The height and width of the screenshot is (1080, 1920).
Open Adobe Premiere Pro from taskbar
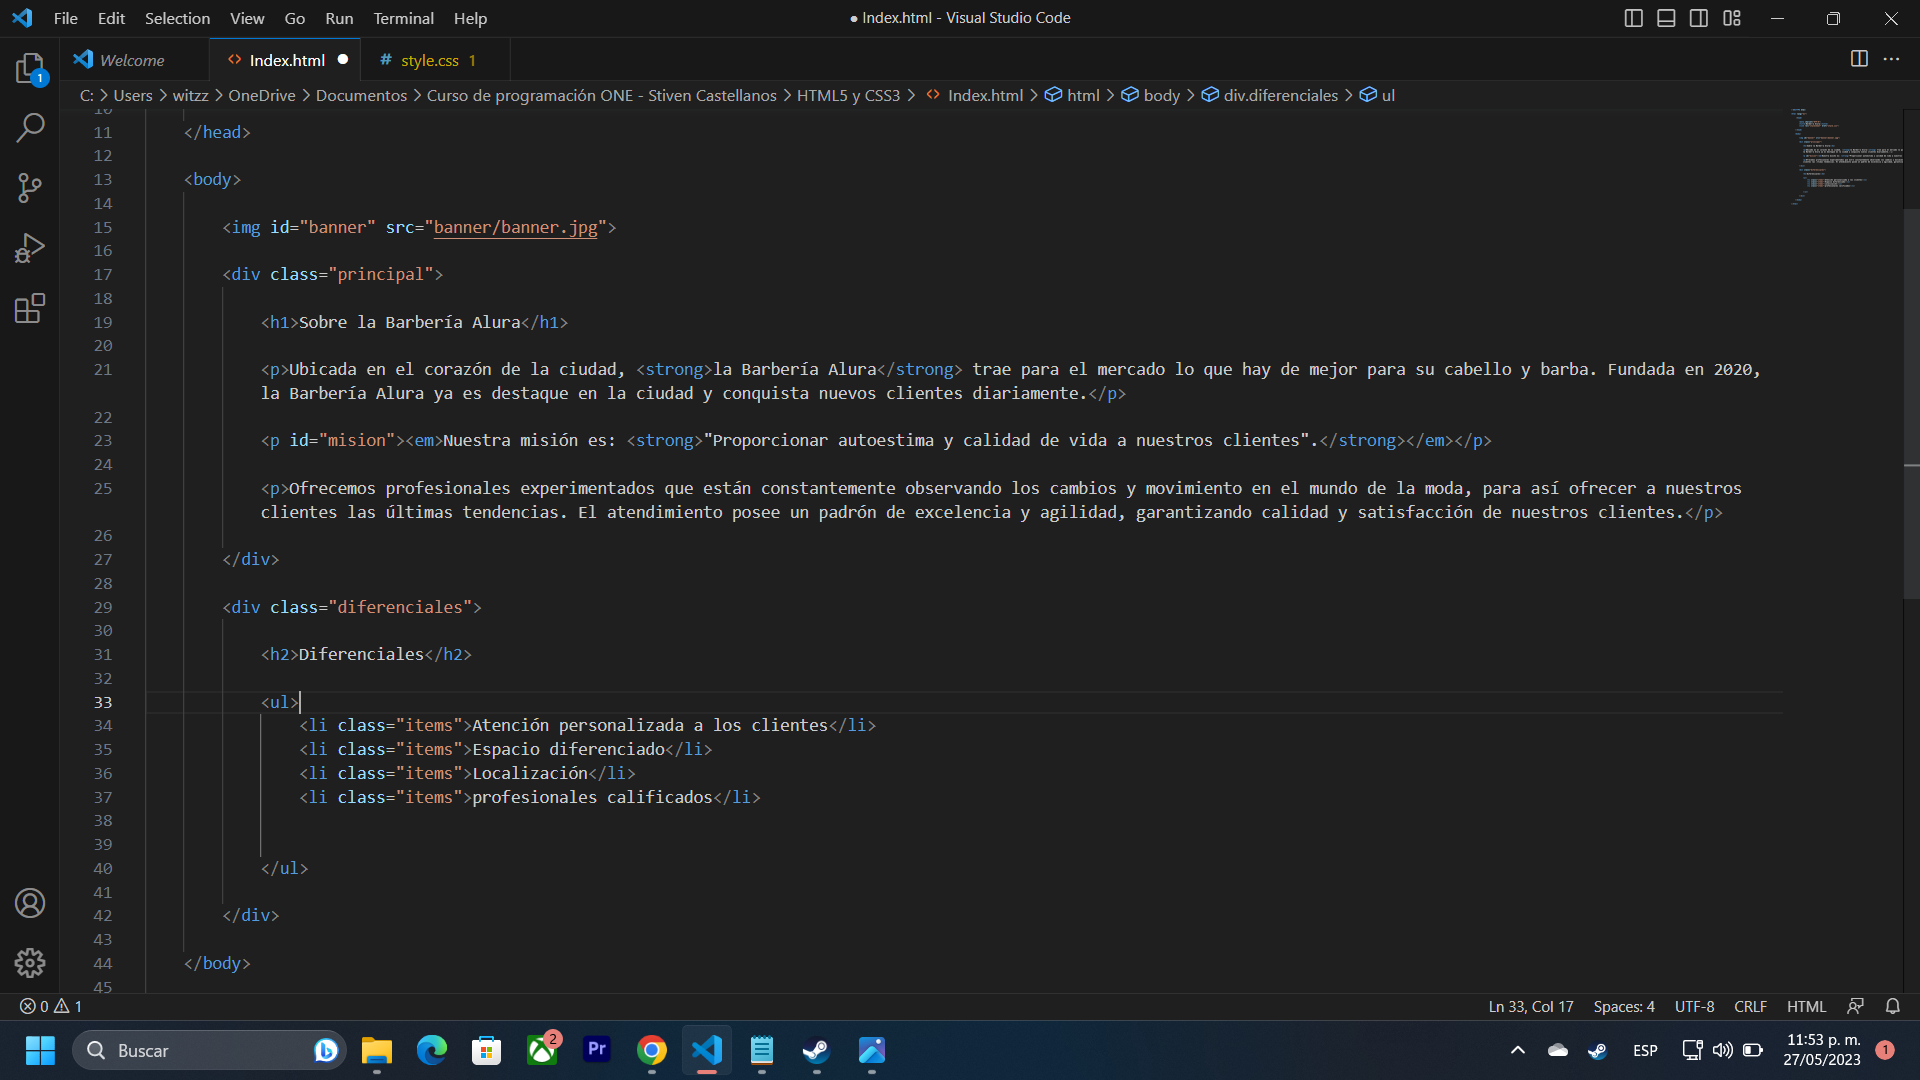(597, 1050)
